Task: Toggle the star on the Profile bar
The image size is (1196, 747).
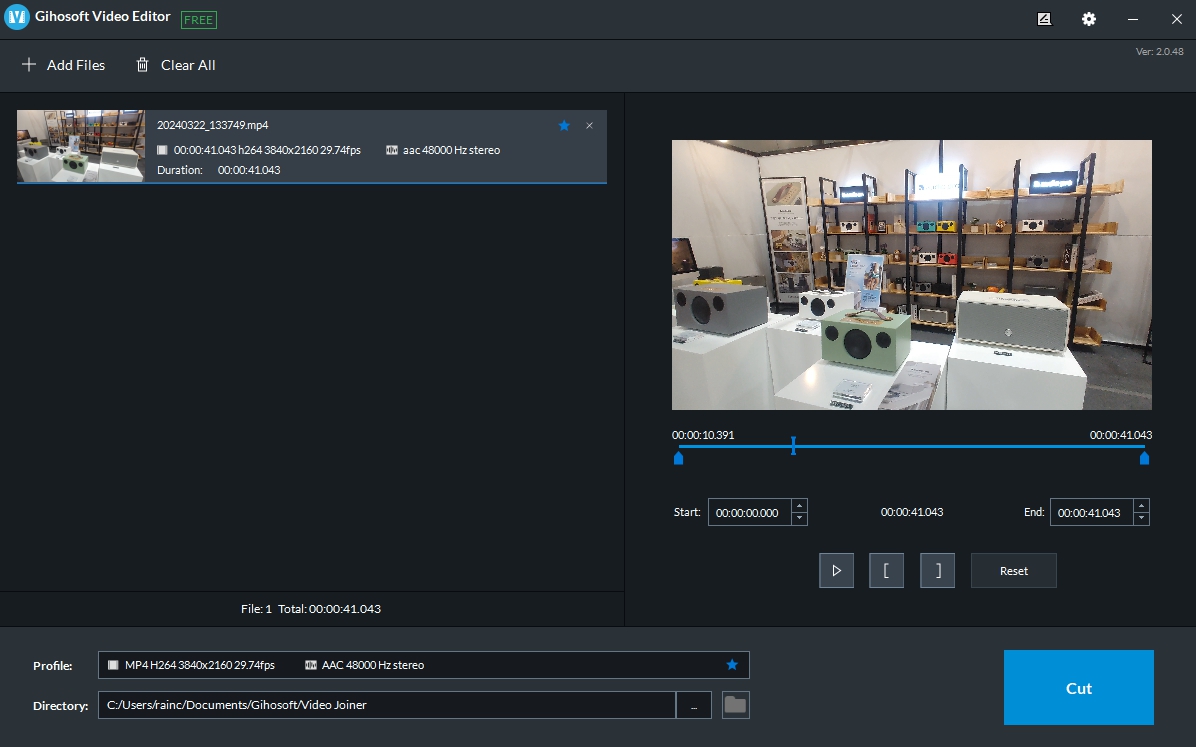Action: (732, 665)
